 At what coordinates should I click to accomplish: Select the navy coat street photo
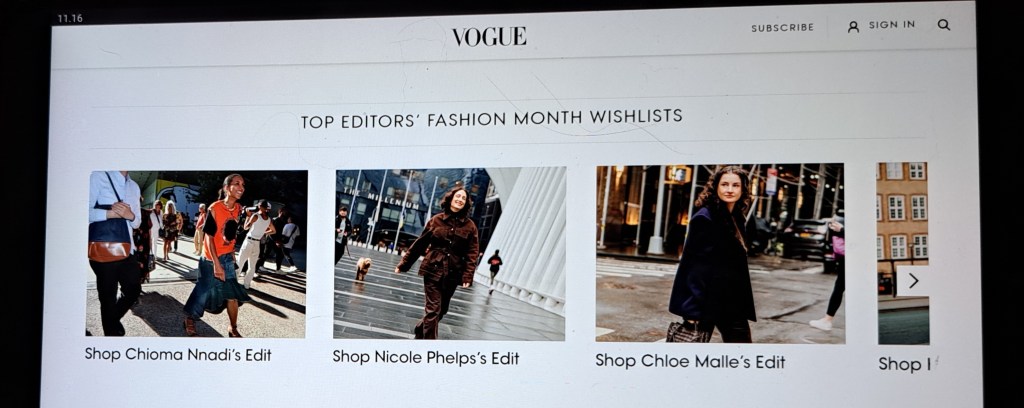[x=720, y=253]
